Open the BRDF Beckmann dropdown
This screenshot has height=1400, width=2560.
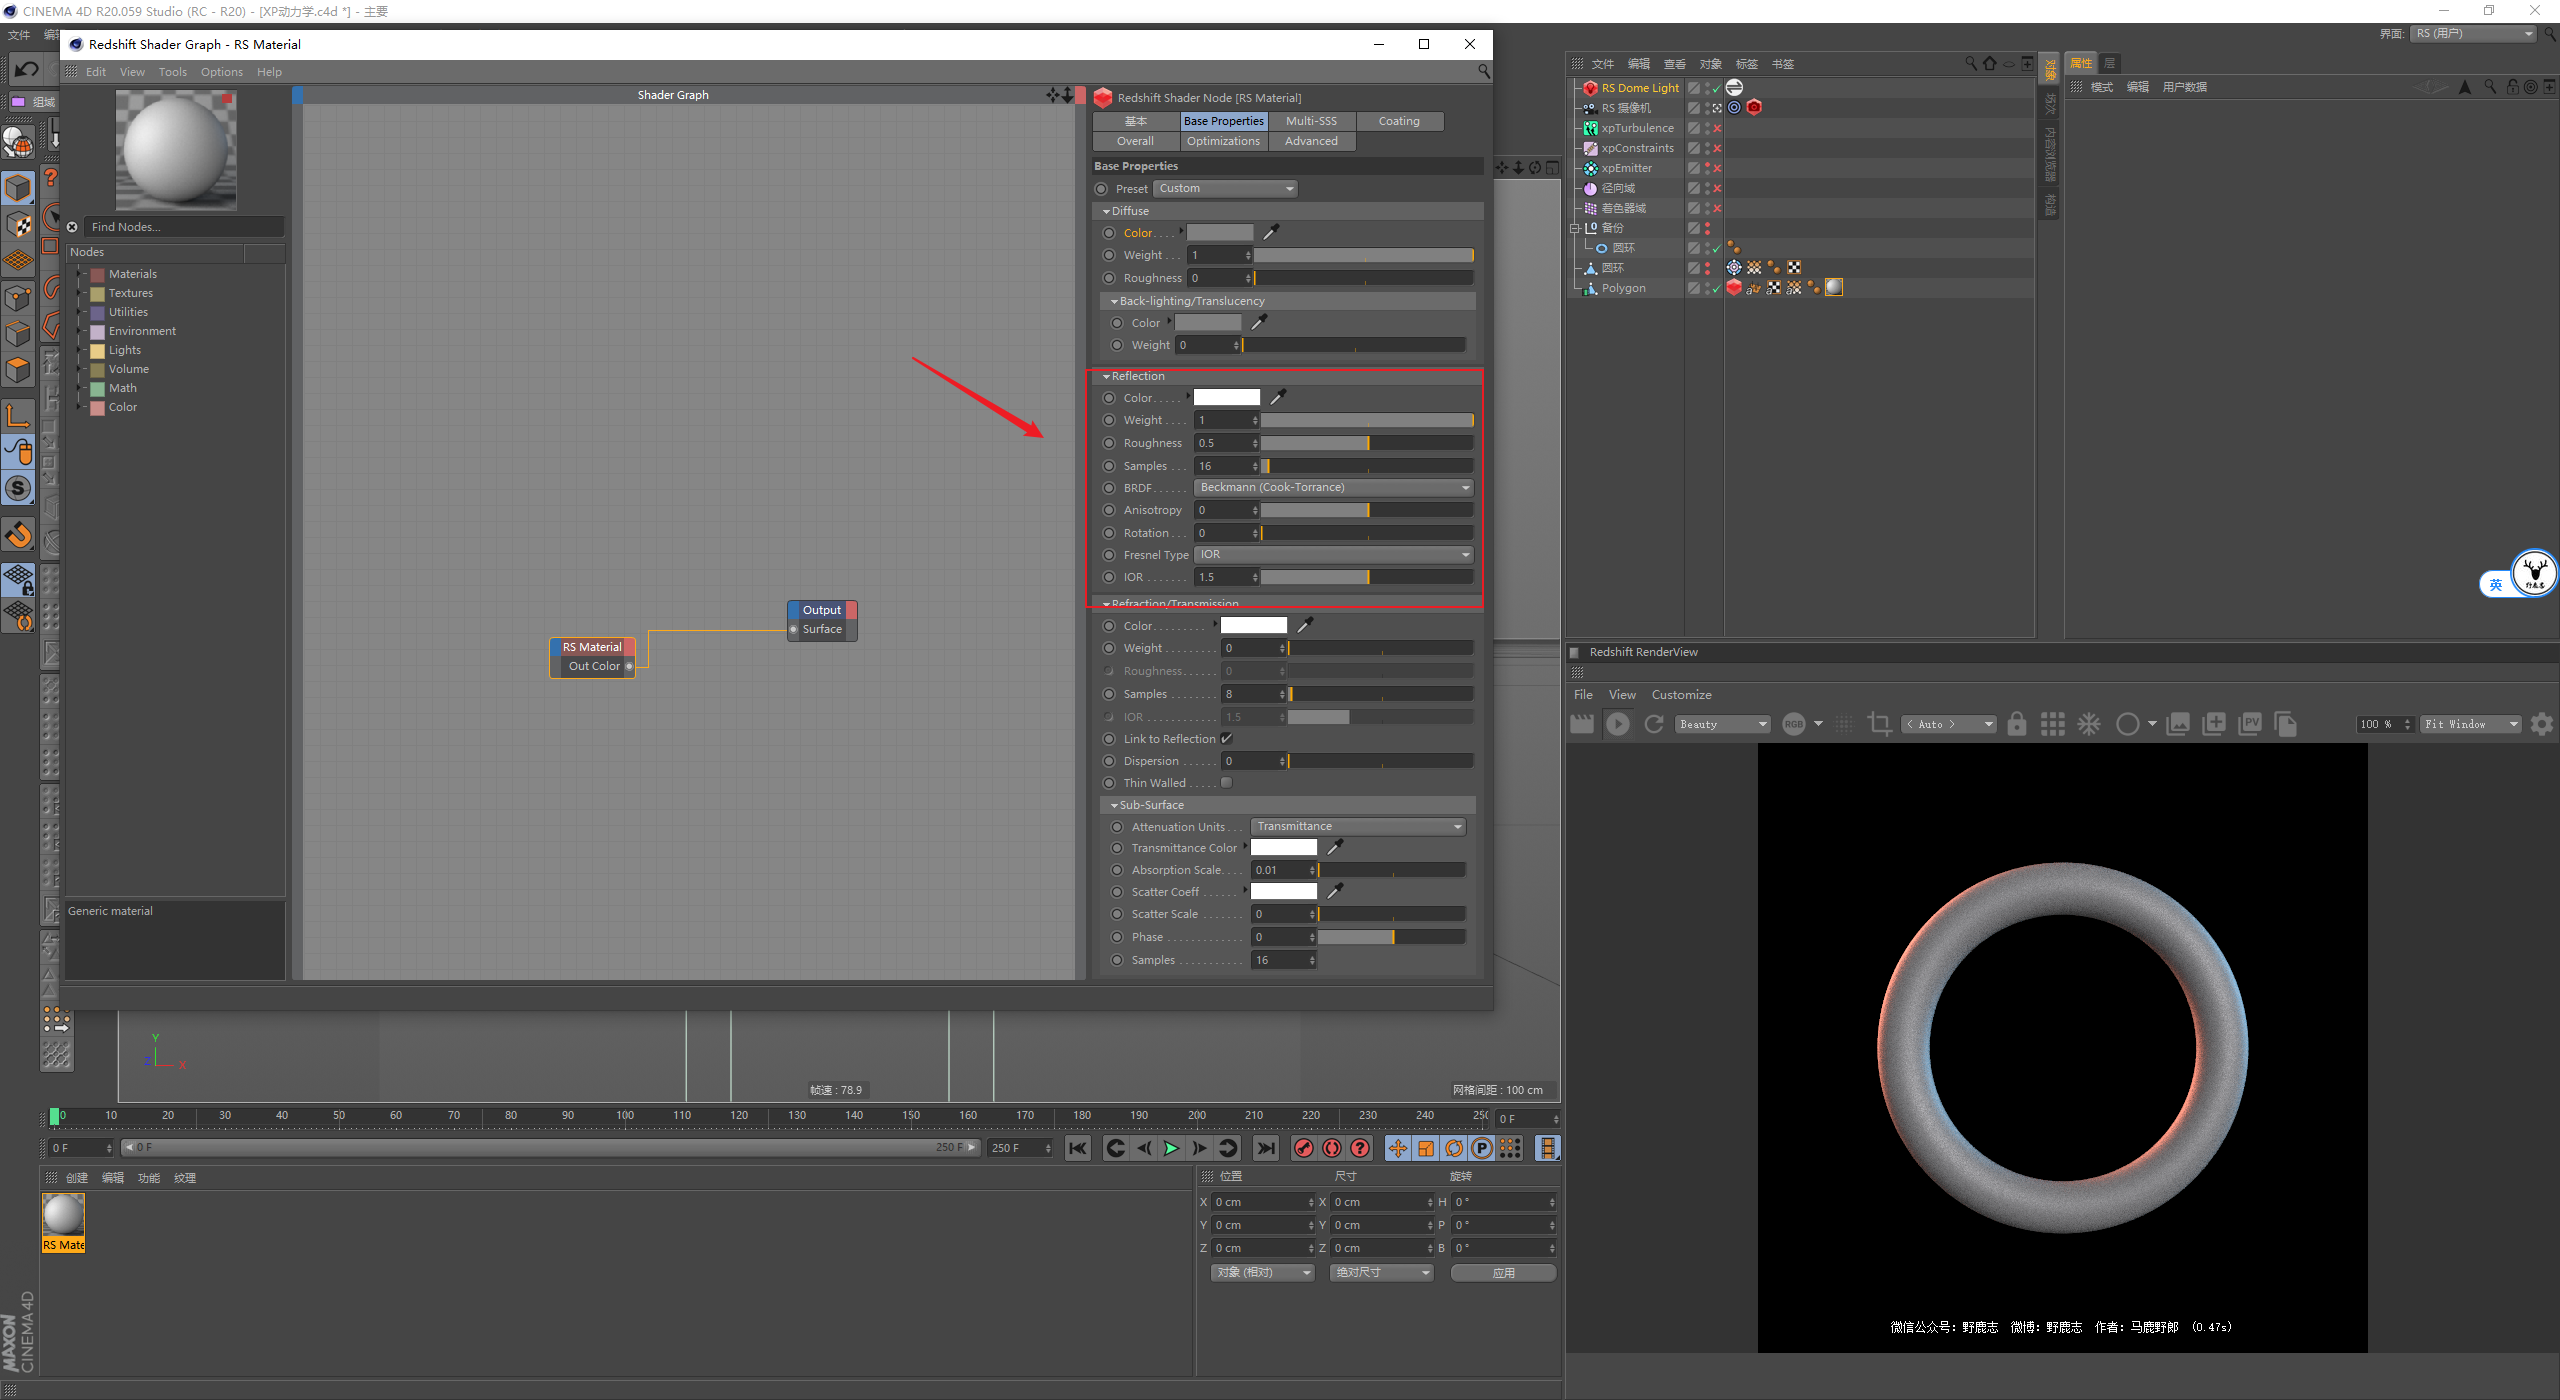coord(1334,488)
